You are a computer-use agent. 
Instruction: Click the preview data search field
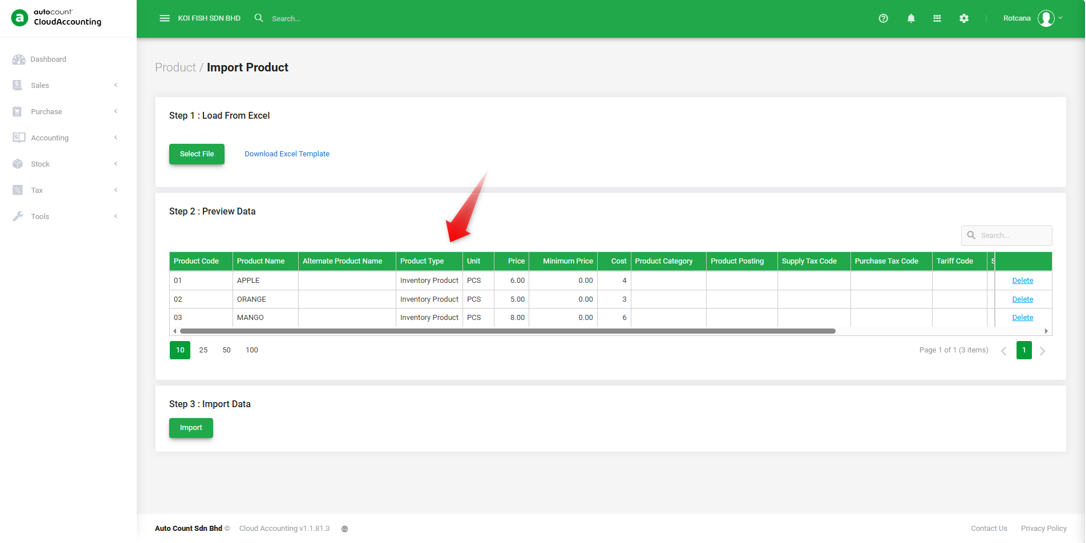click(1006, 235)
